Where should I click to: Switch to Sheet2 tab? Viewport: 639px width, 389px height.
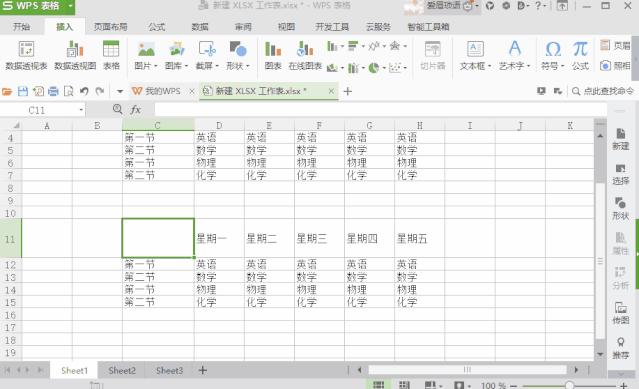pyautogui.click(x=122, y=370)
